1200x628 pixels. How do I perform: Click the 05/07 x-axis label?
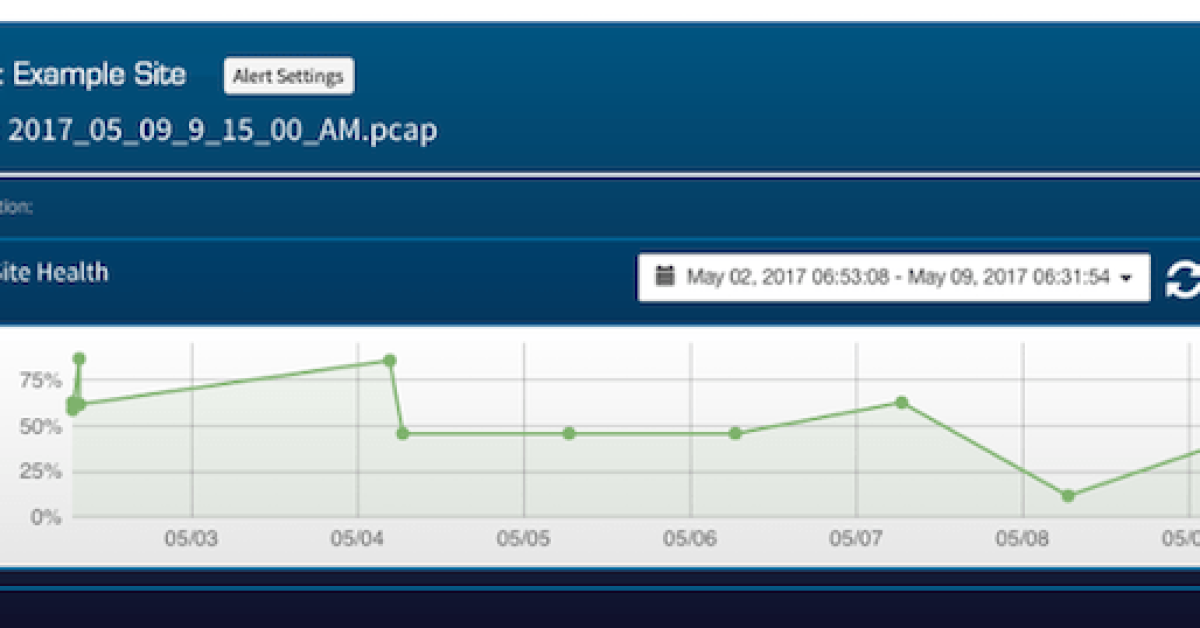click(x=856, y=539)
